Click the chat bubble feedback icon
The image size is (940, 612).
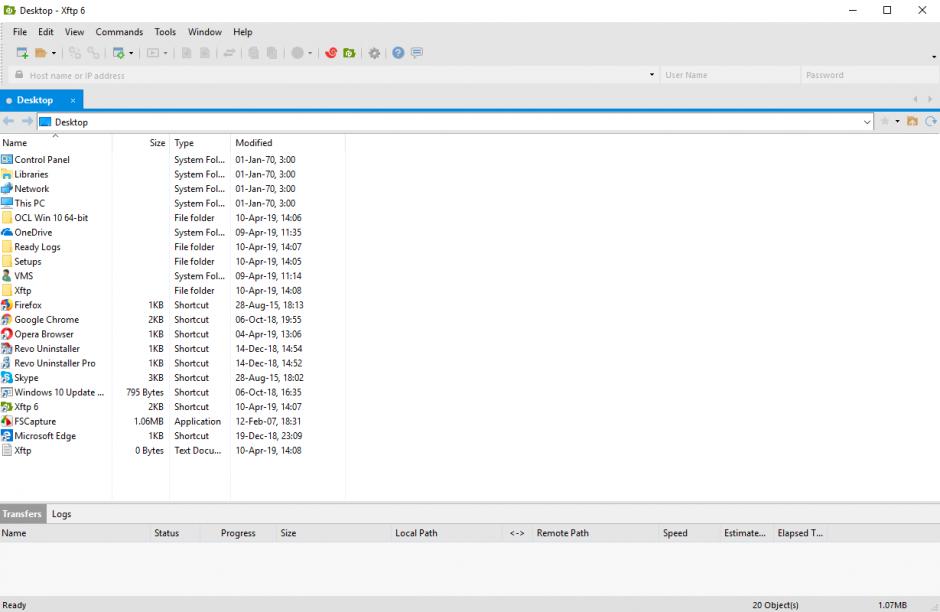pyautogui.click(x=417, y=53)
